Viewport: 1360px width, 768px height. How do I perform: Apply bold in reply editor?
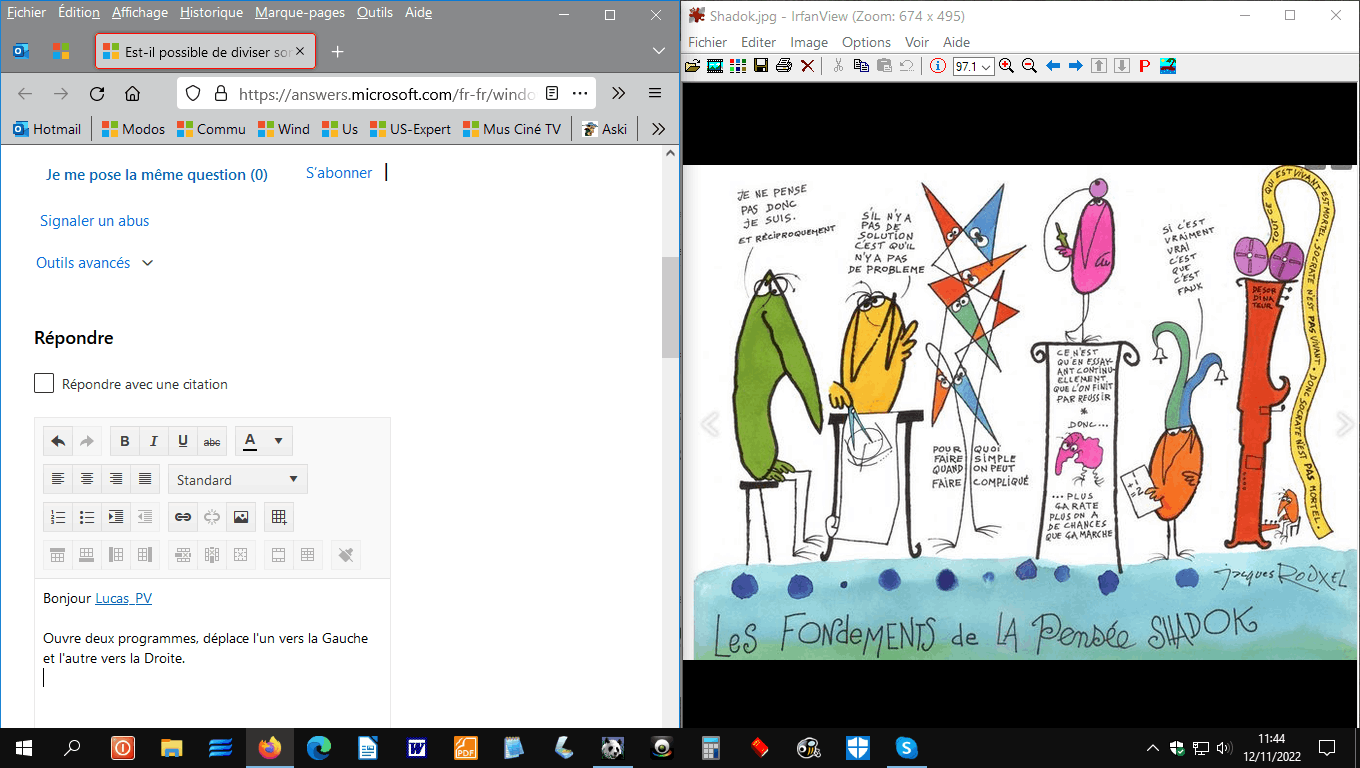pos(124,441)
